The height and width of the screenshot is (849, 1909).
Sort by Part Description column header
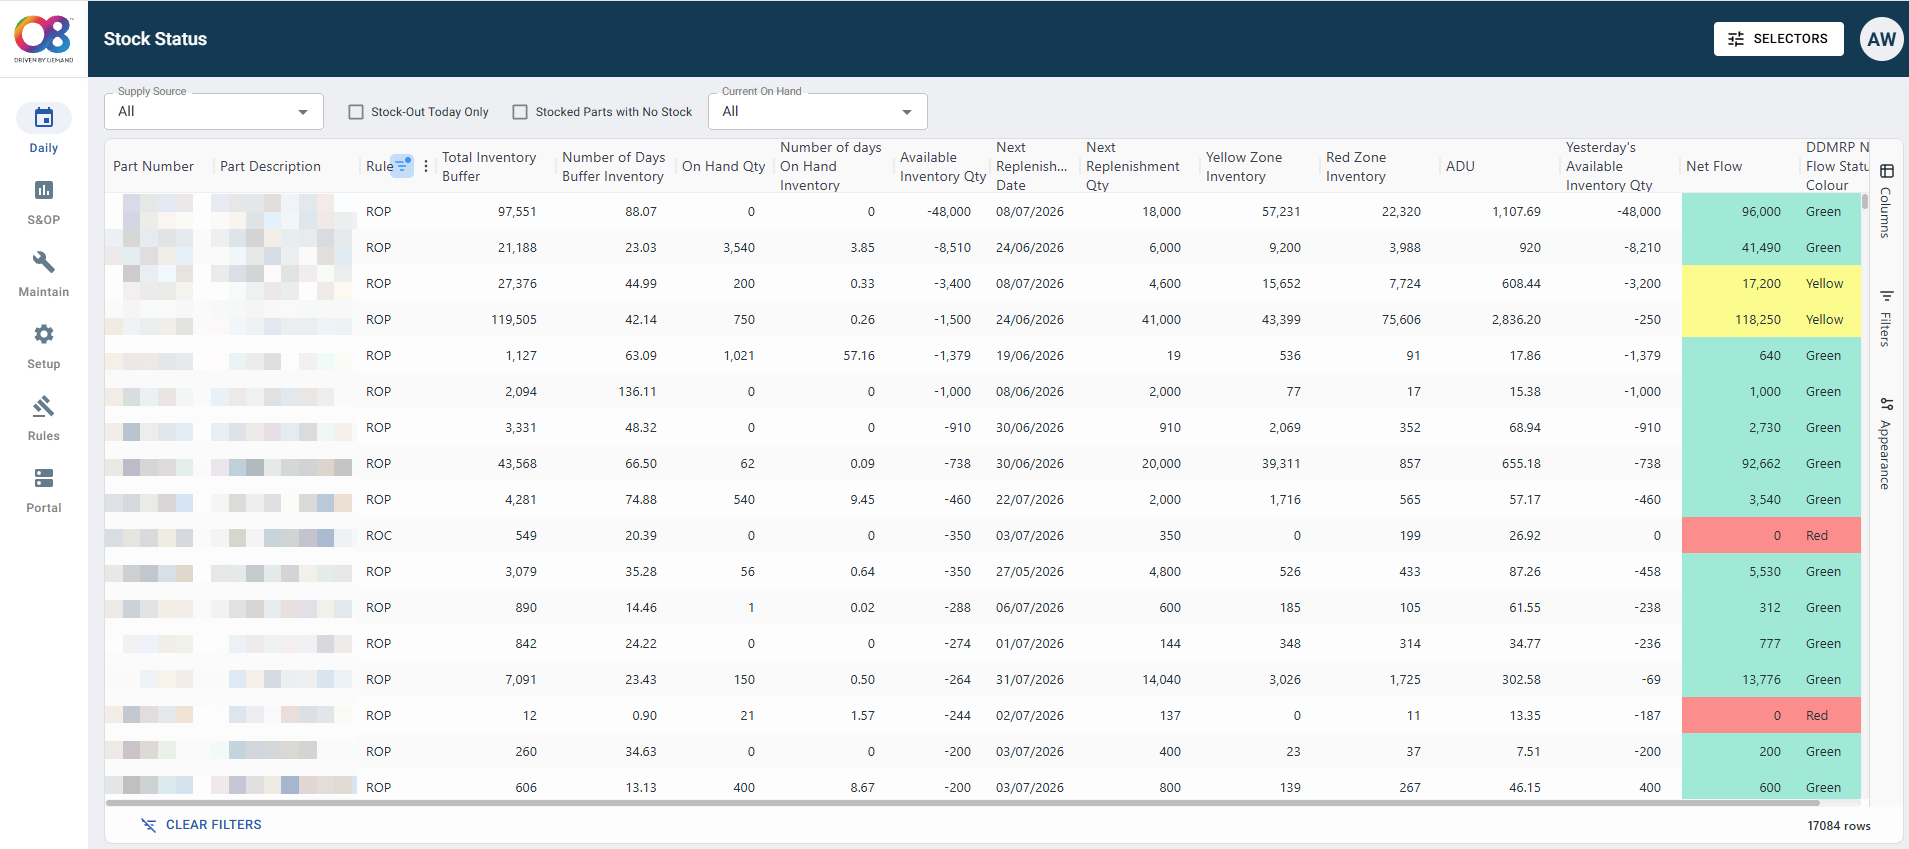pos(270,166)
